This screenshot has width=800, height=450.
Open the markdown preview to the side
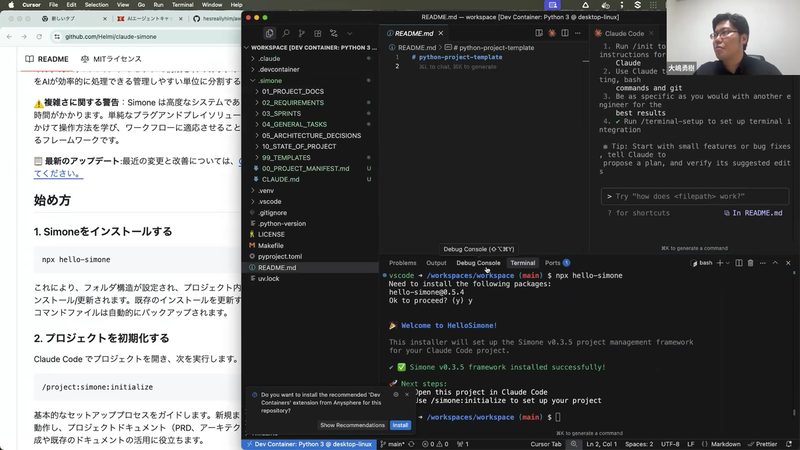[x=539, y=33]
